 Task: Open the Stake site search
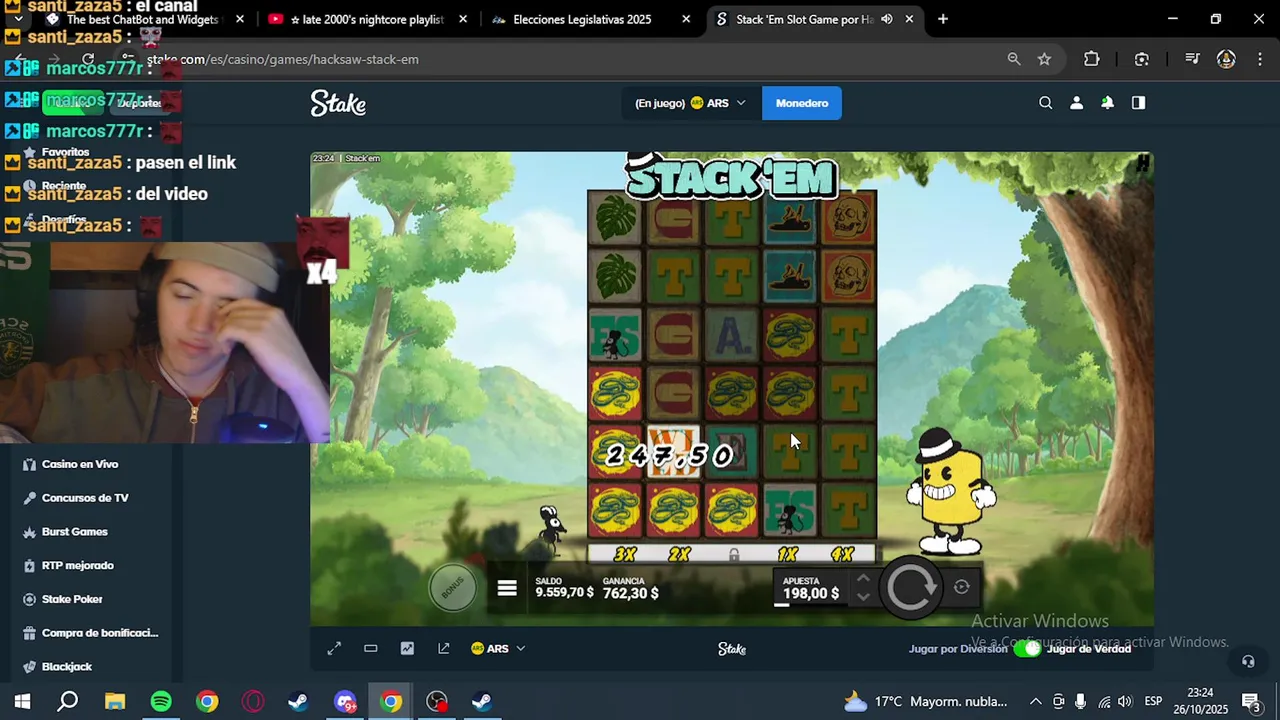pos(1046,103)
